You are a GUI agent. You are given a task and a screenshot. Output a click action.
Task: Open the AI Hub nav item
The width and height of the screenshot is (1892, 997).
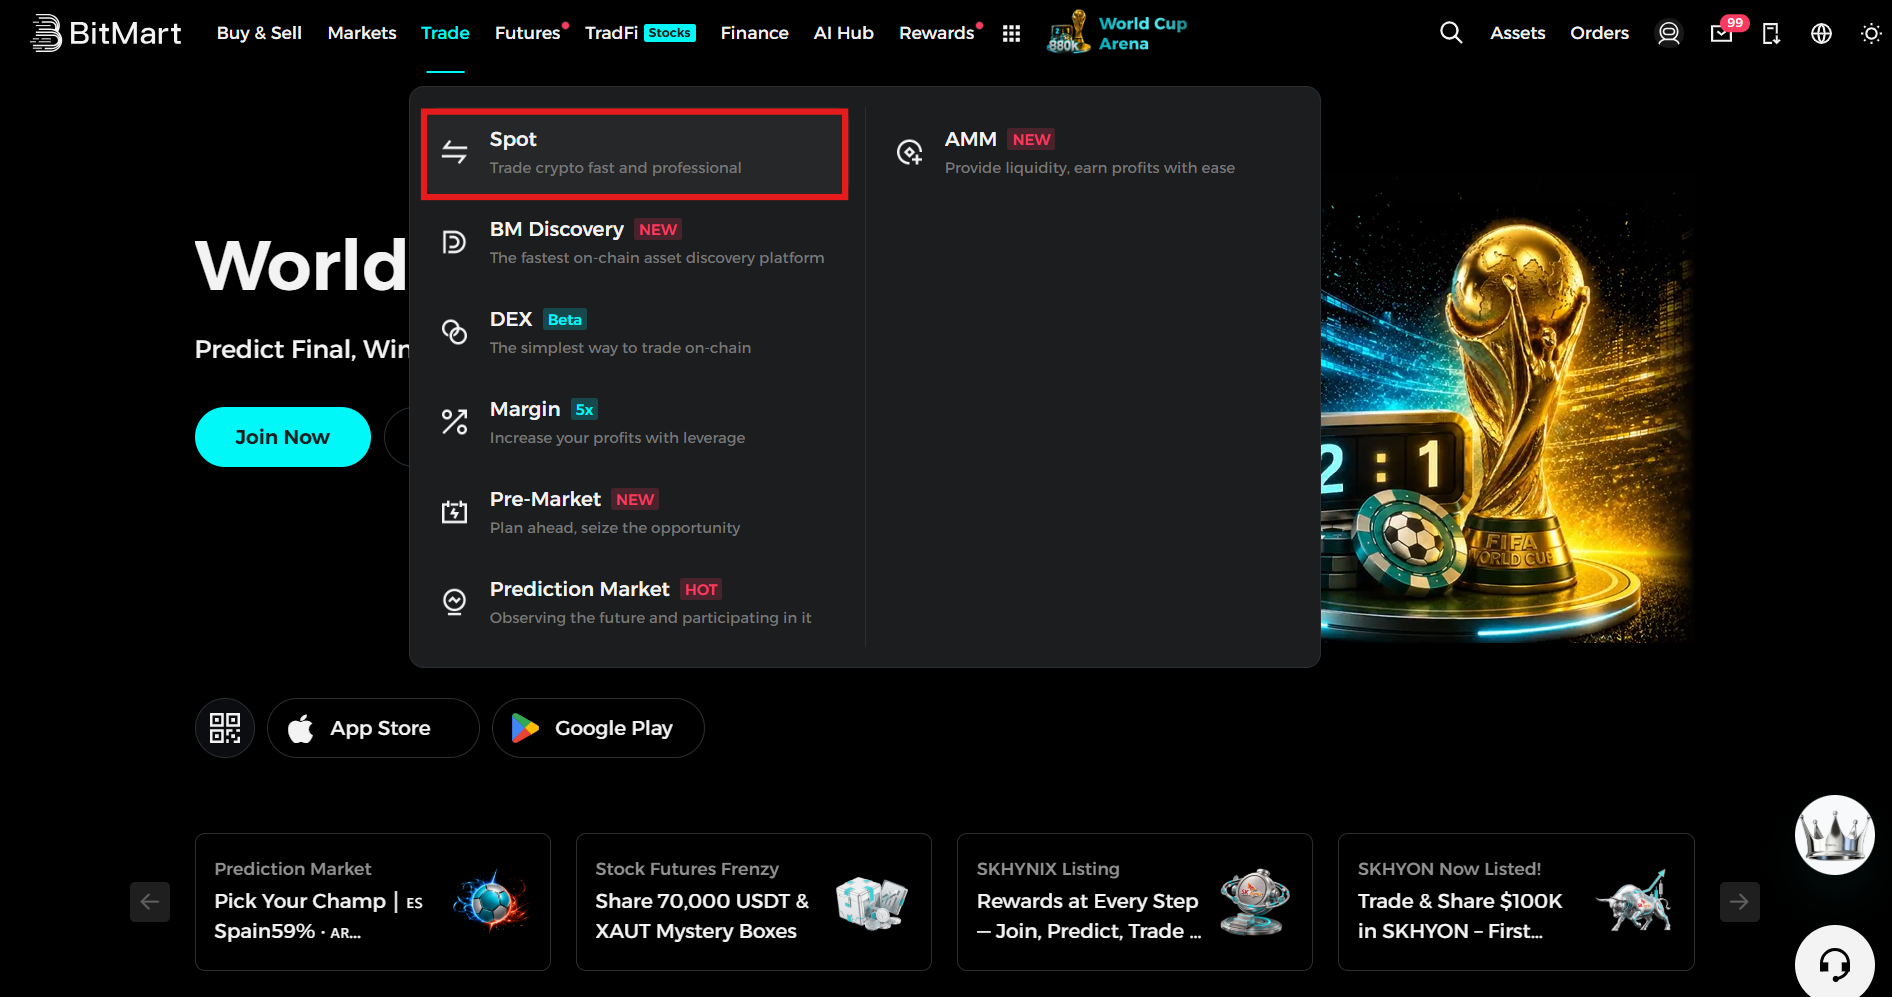pos(843,33)
